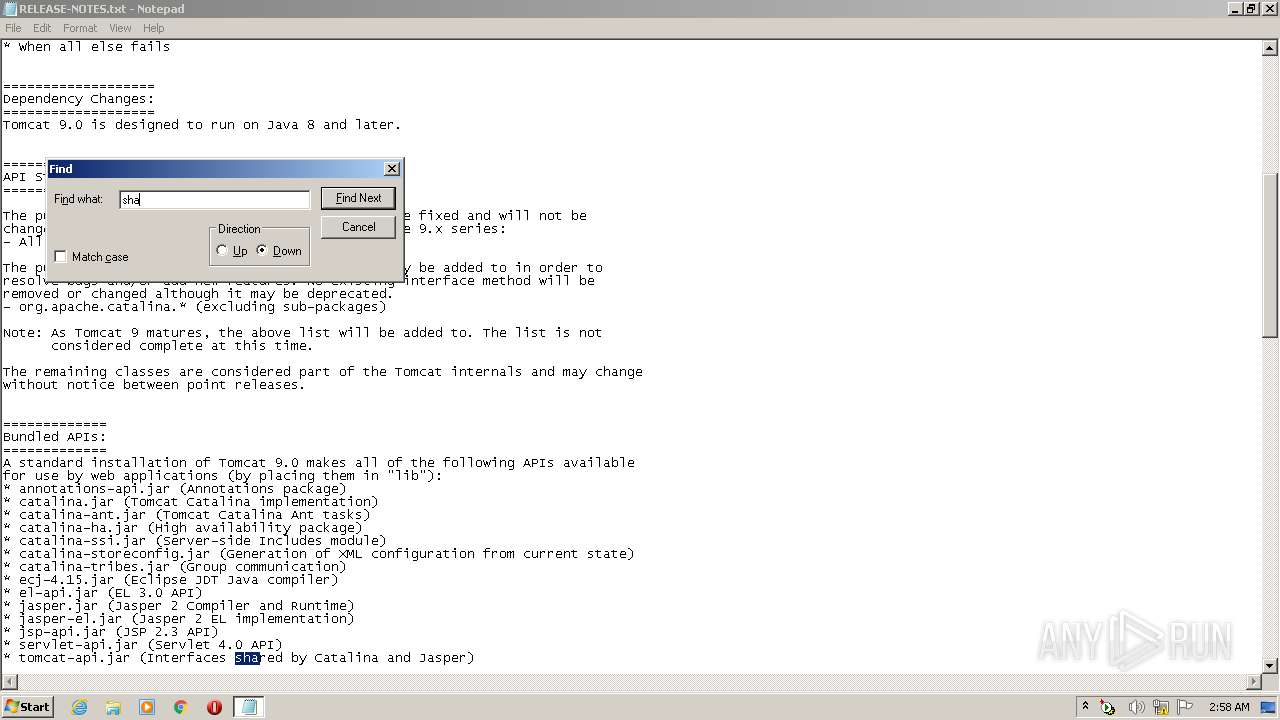Click the 'jasper-el.jar' line

(x=178, y=619)
